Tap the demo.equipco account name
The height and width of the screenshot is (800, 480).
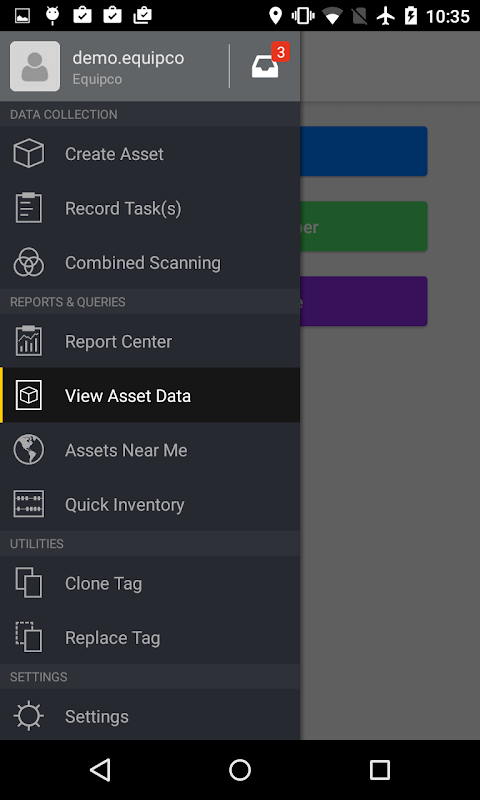[128, 58]
